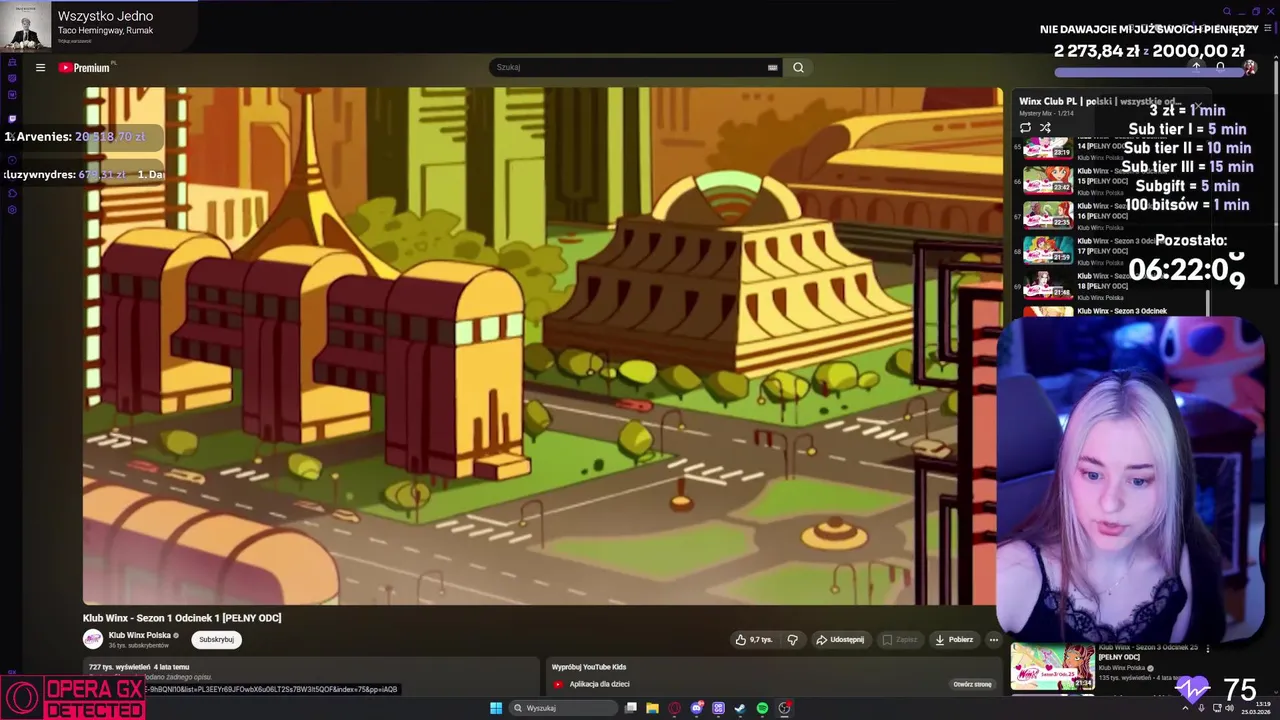Image resolution: width=1280 pixels, height=720 pixels.
Task: Open the taskbar clock showing 13:19
Action: point(1255,708)
